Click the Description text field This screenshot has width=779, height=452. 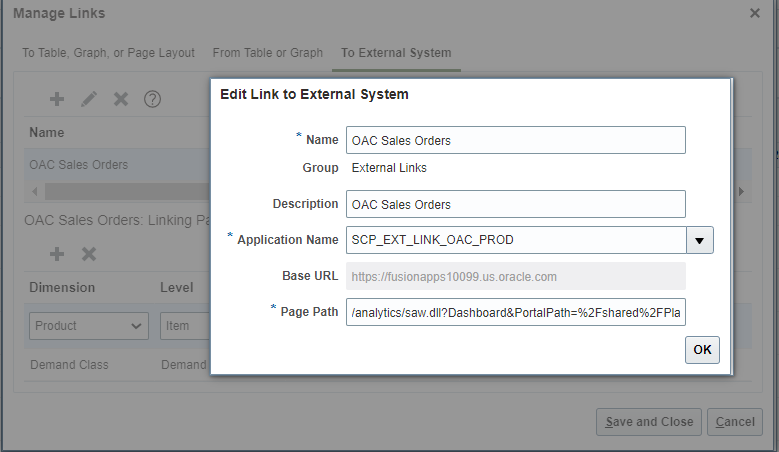[x=515, y=204]
